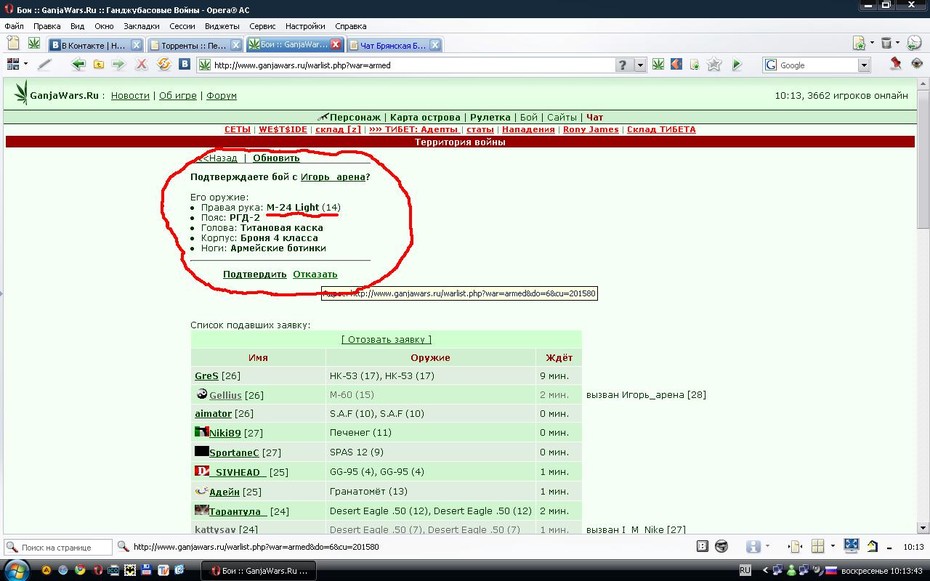Open the Файл menu

coord(14,26)
